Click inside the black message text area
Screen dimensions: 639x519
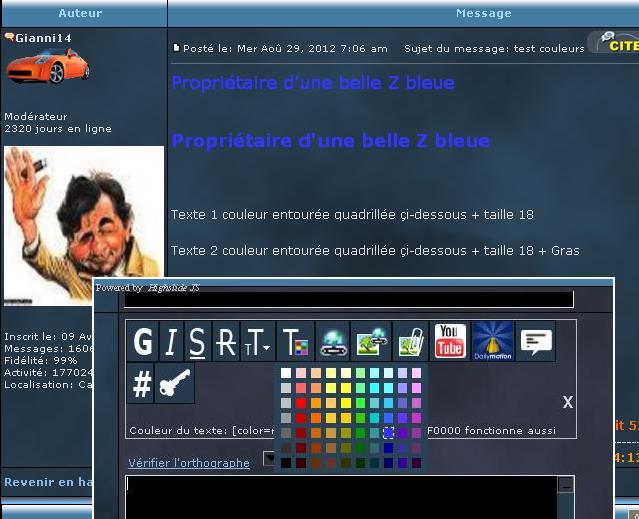point(340,498)
